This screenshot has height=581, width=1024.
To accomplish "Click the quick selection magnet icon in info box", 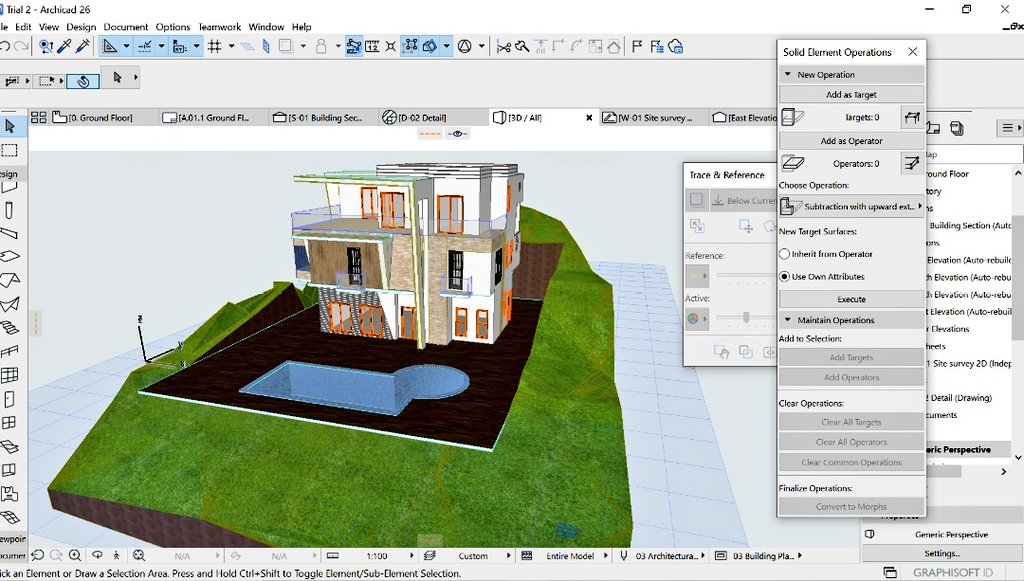I will (x=83, y=81).
